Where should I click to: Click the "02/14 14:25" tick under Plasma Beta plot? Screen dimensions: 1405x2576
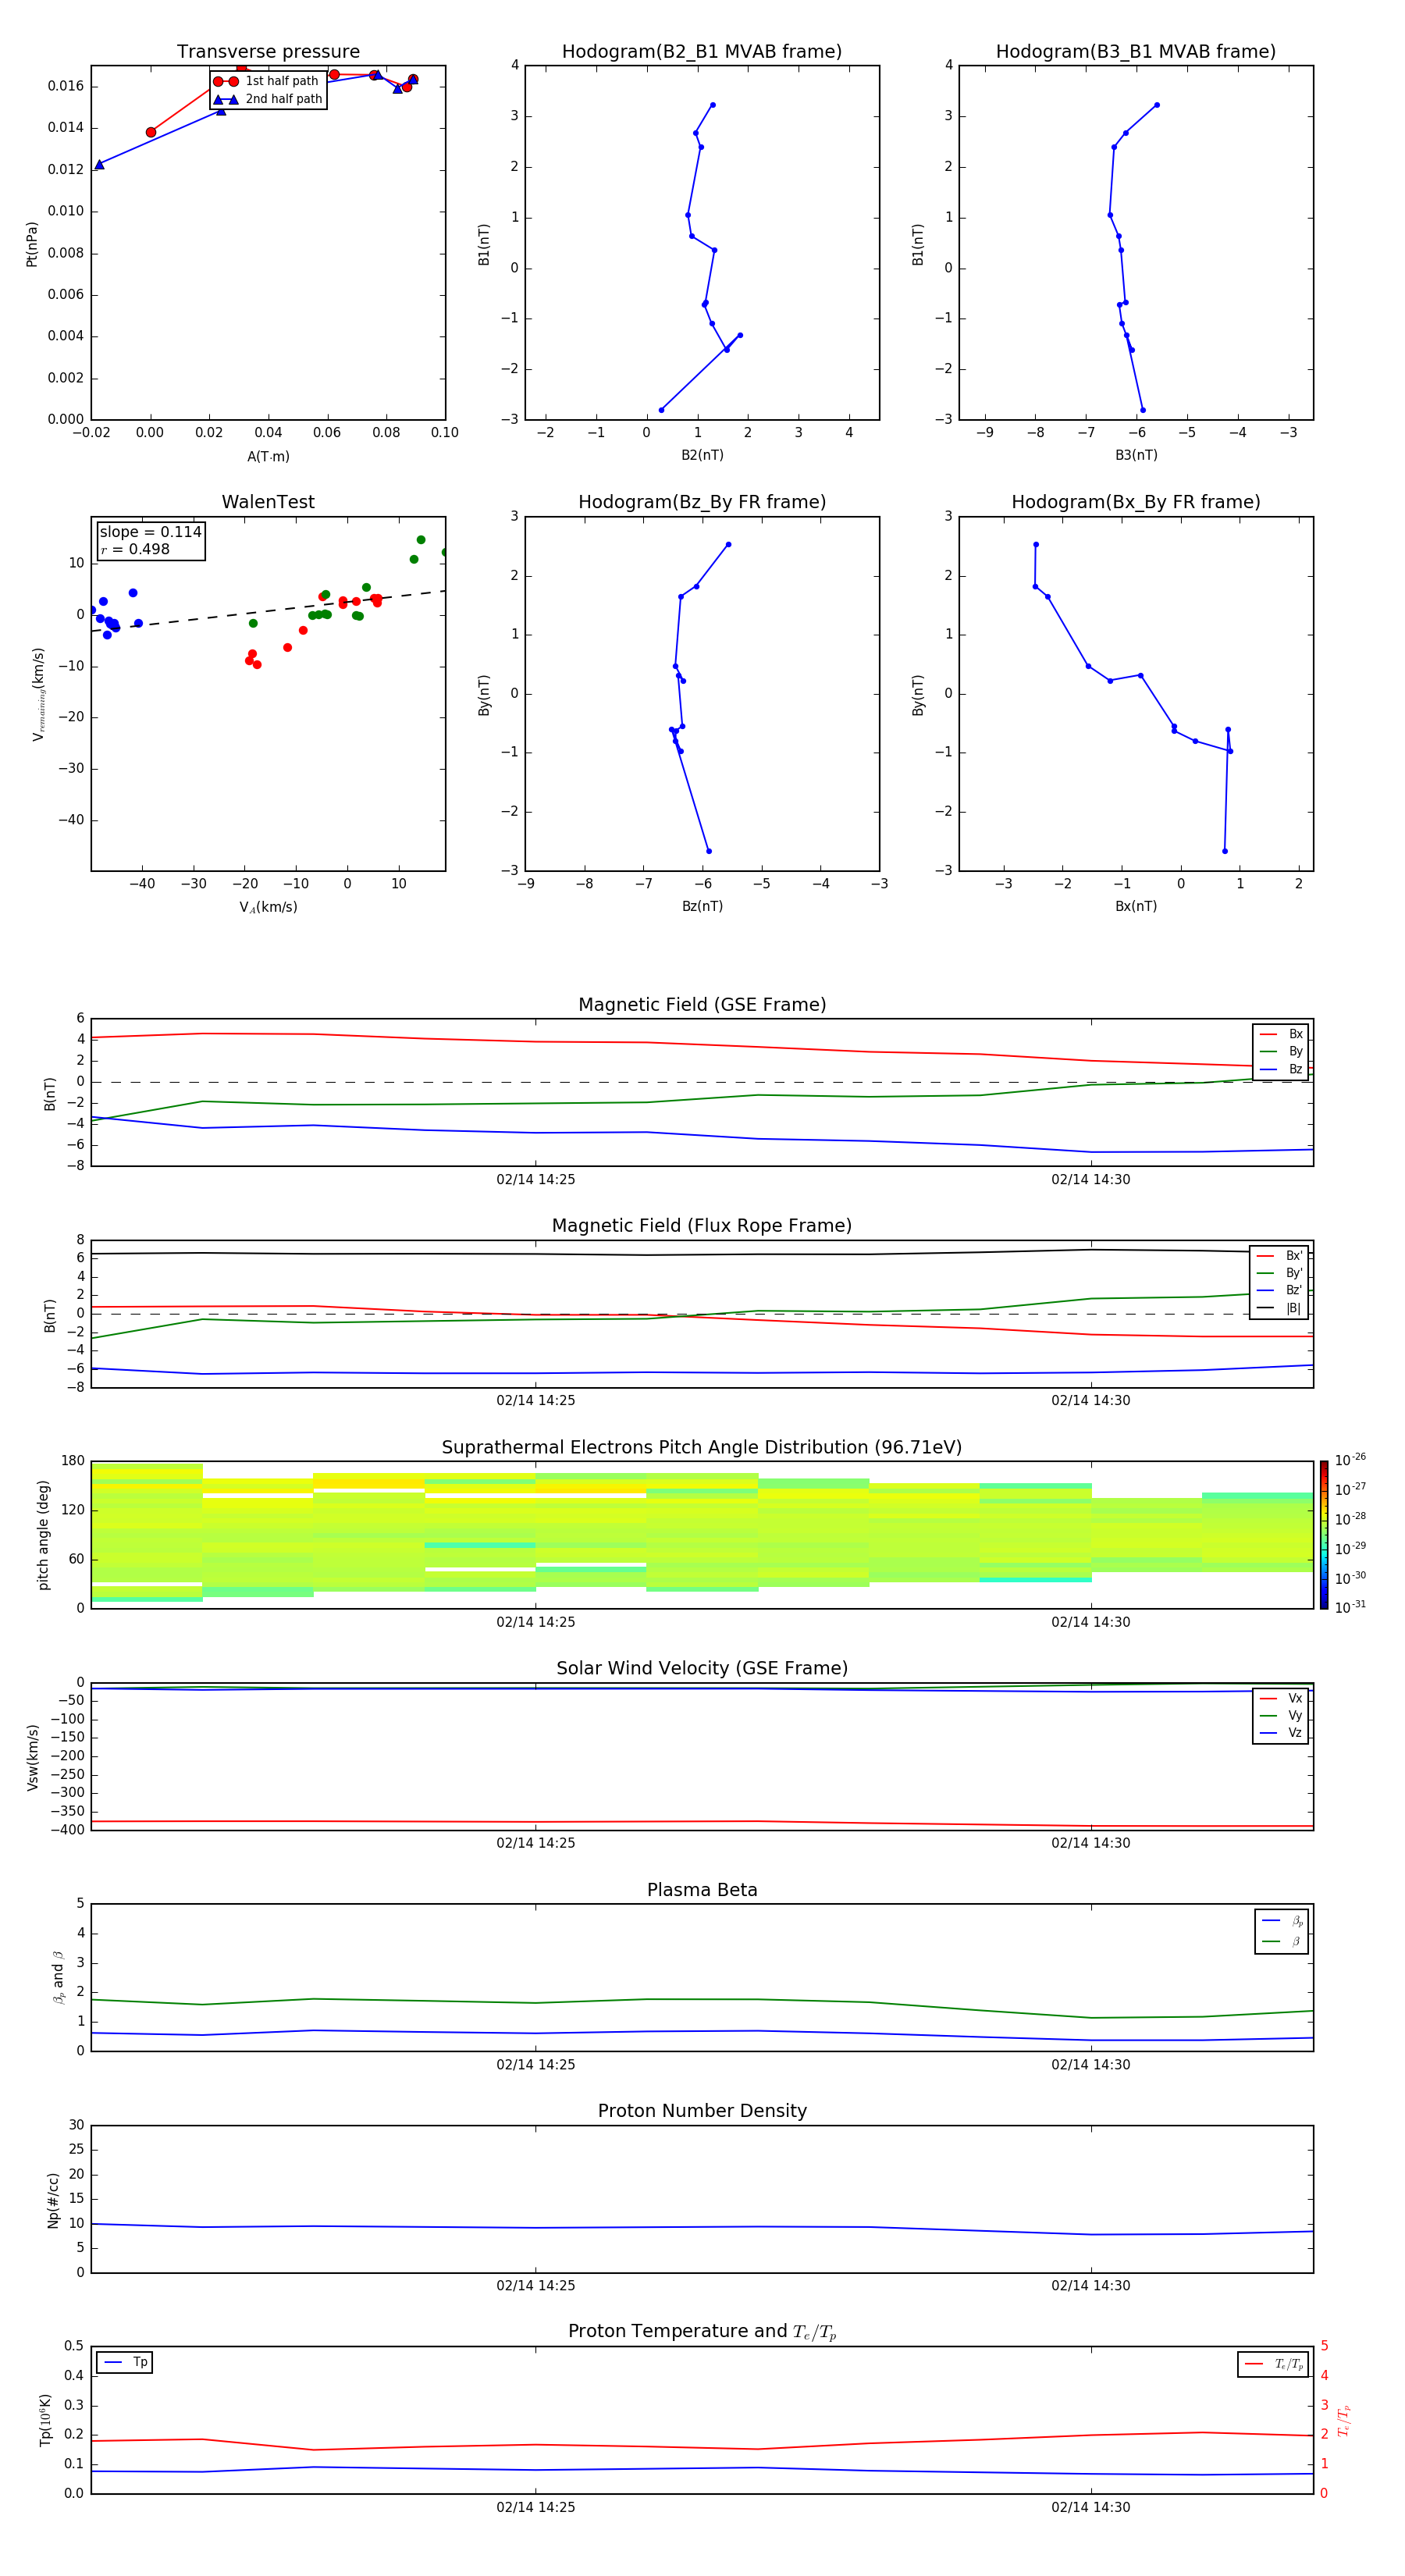pyautogui.click(x=536, y=2065)
